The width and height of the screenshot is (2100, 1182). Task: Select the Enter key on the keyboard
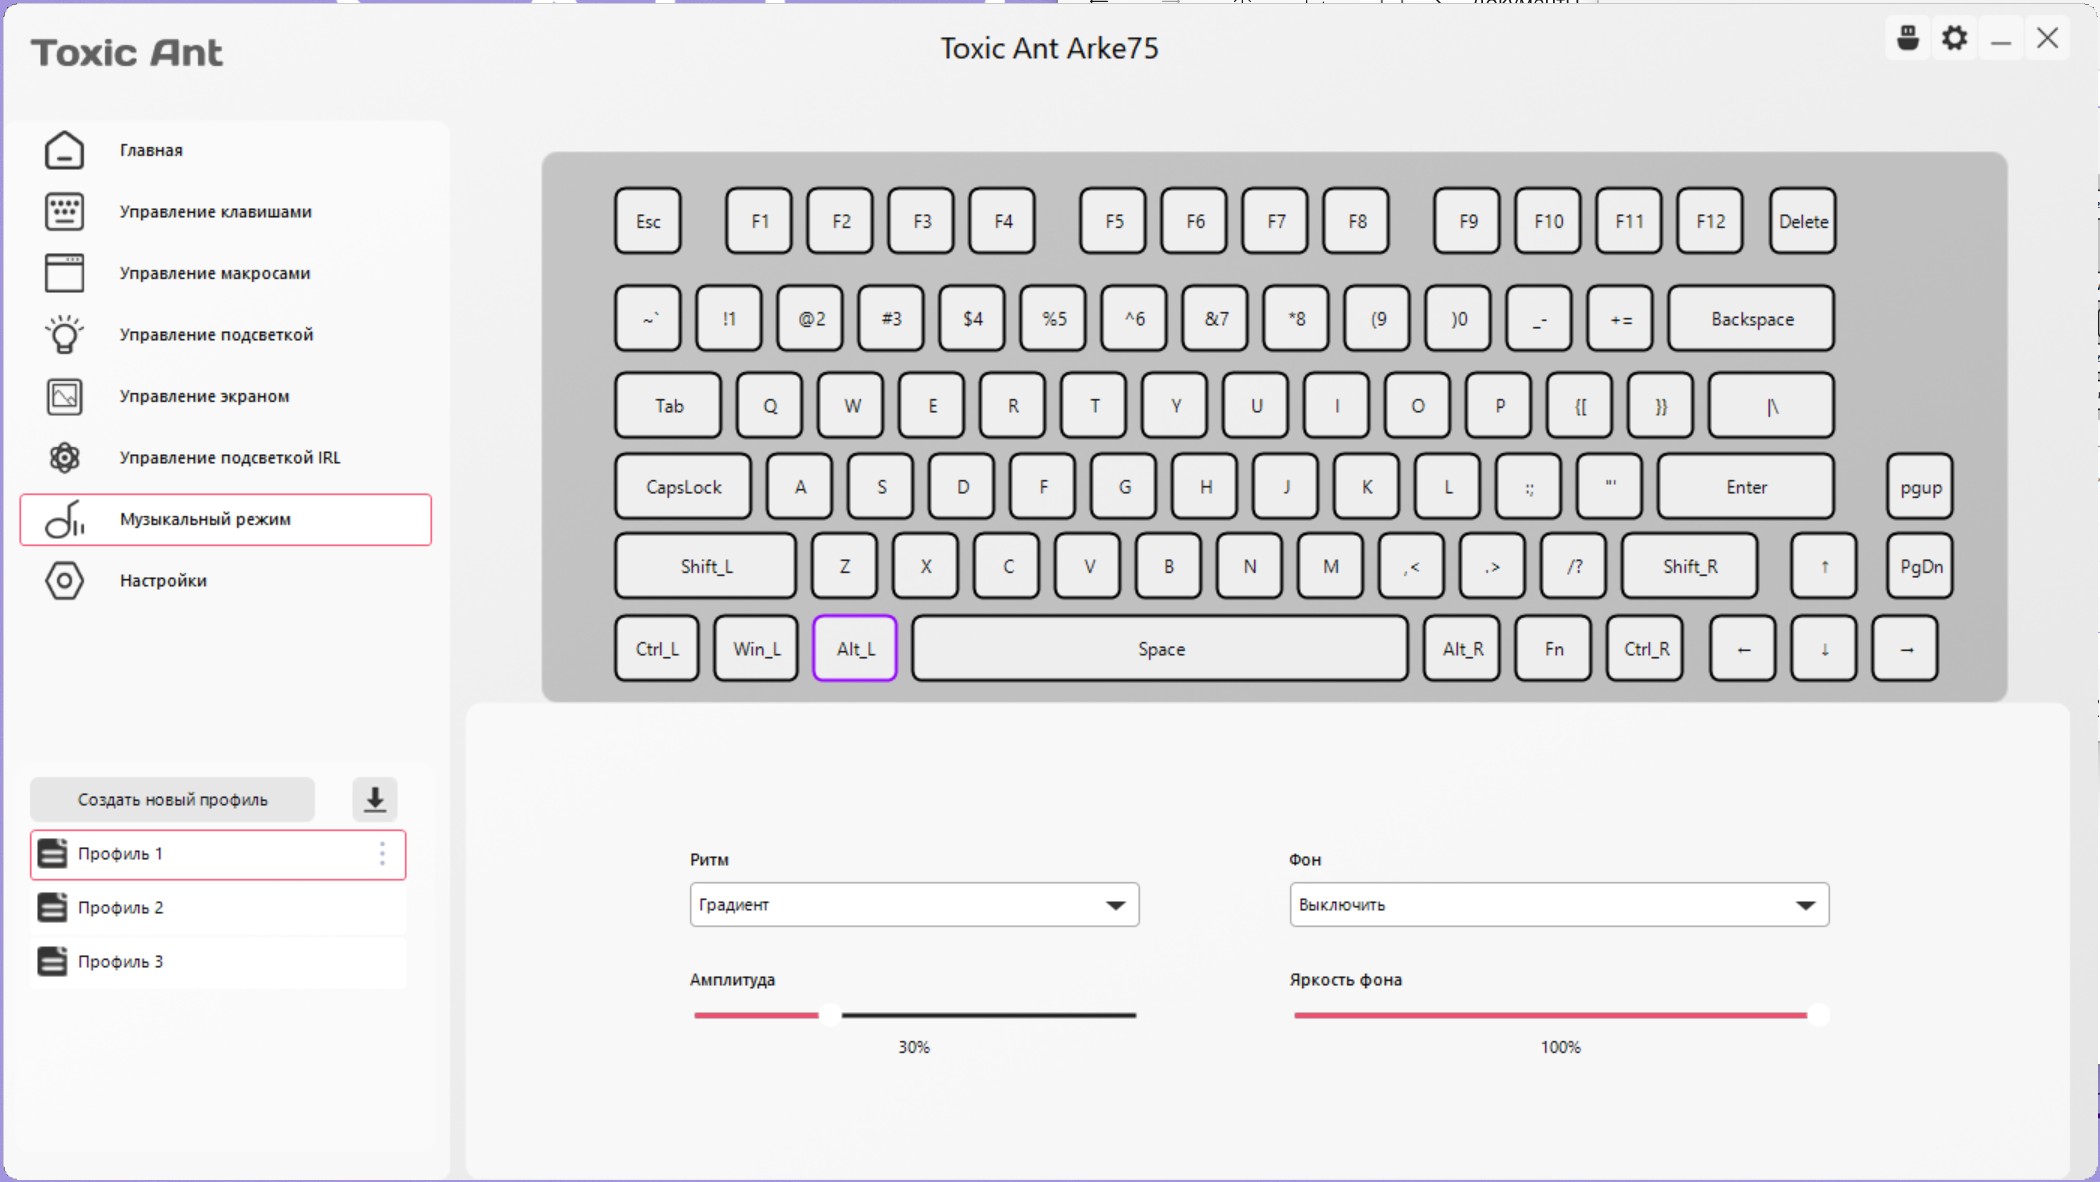(1746, 487)
